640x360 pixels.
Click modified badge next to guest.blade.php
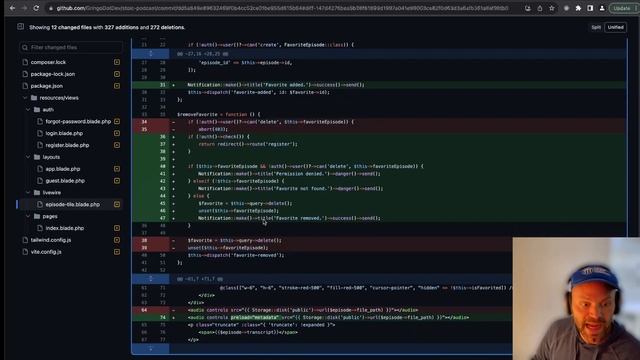[x=117, y=180]
